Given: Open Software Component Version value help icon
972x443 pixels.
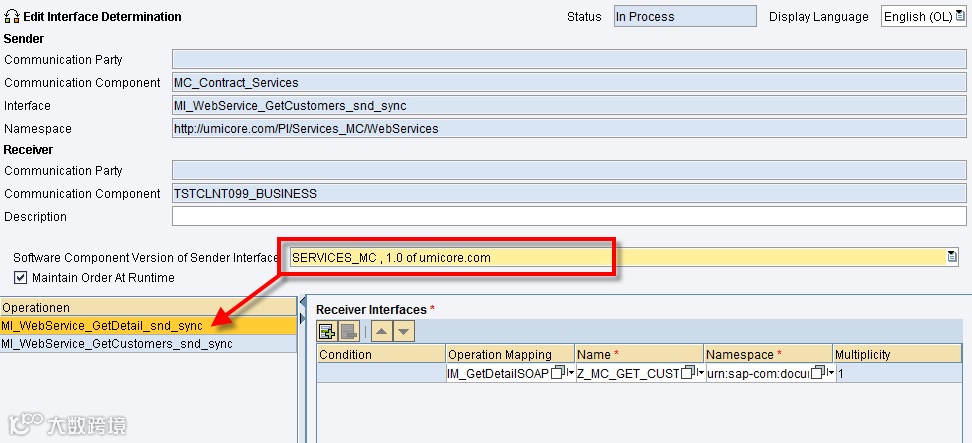Looking at the screenshot, I should tap(952, 257).
